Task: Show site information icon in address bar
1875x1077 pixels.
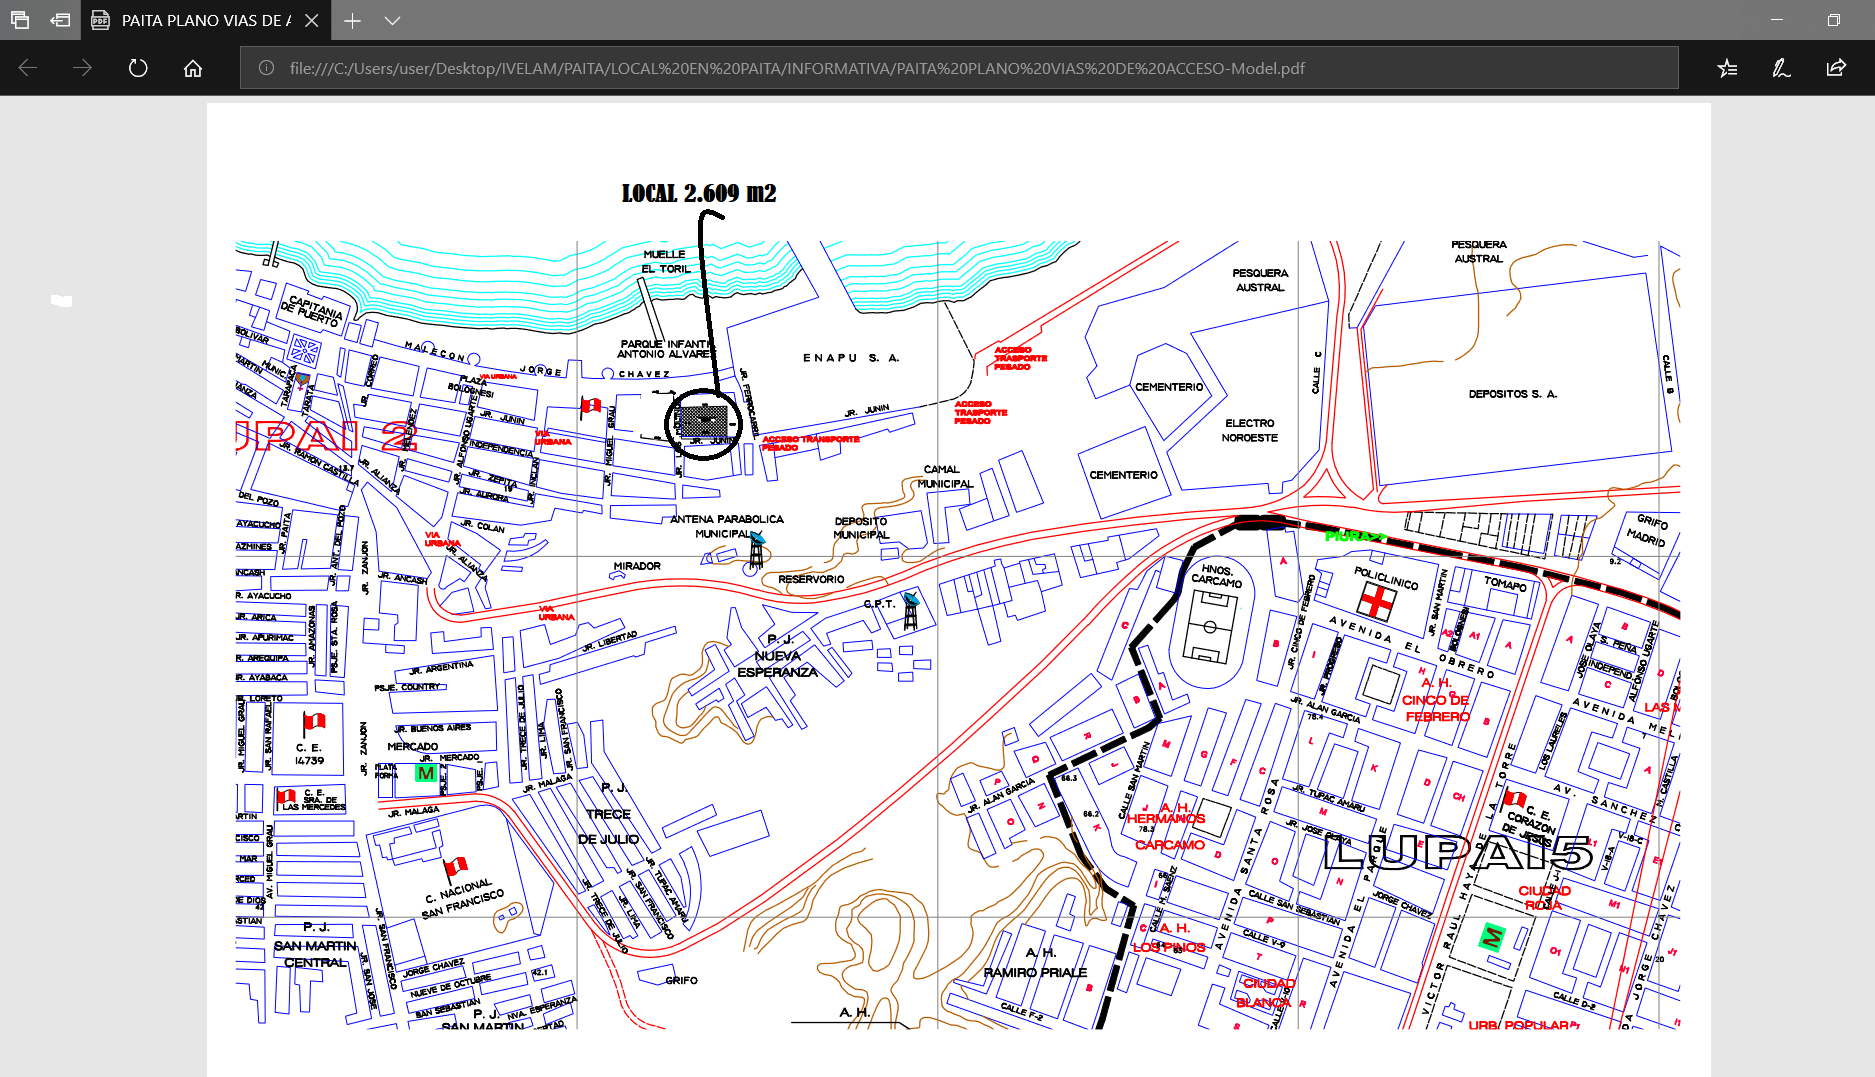Action: click(266, 68)
